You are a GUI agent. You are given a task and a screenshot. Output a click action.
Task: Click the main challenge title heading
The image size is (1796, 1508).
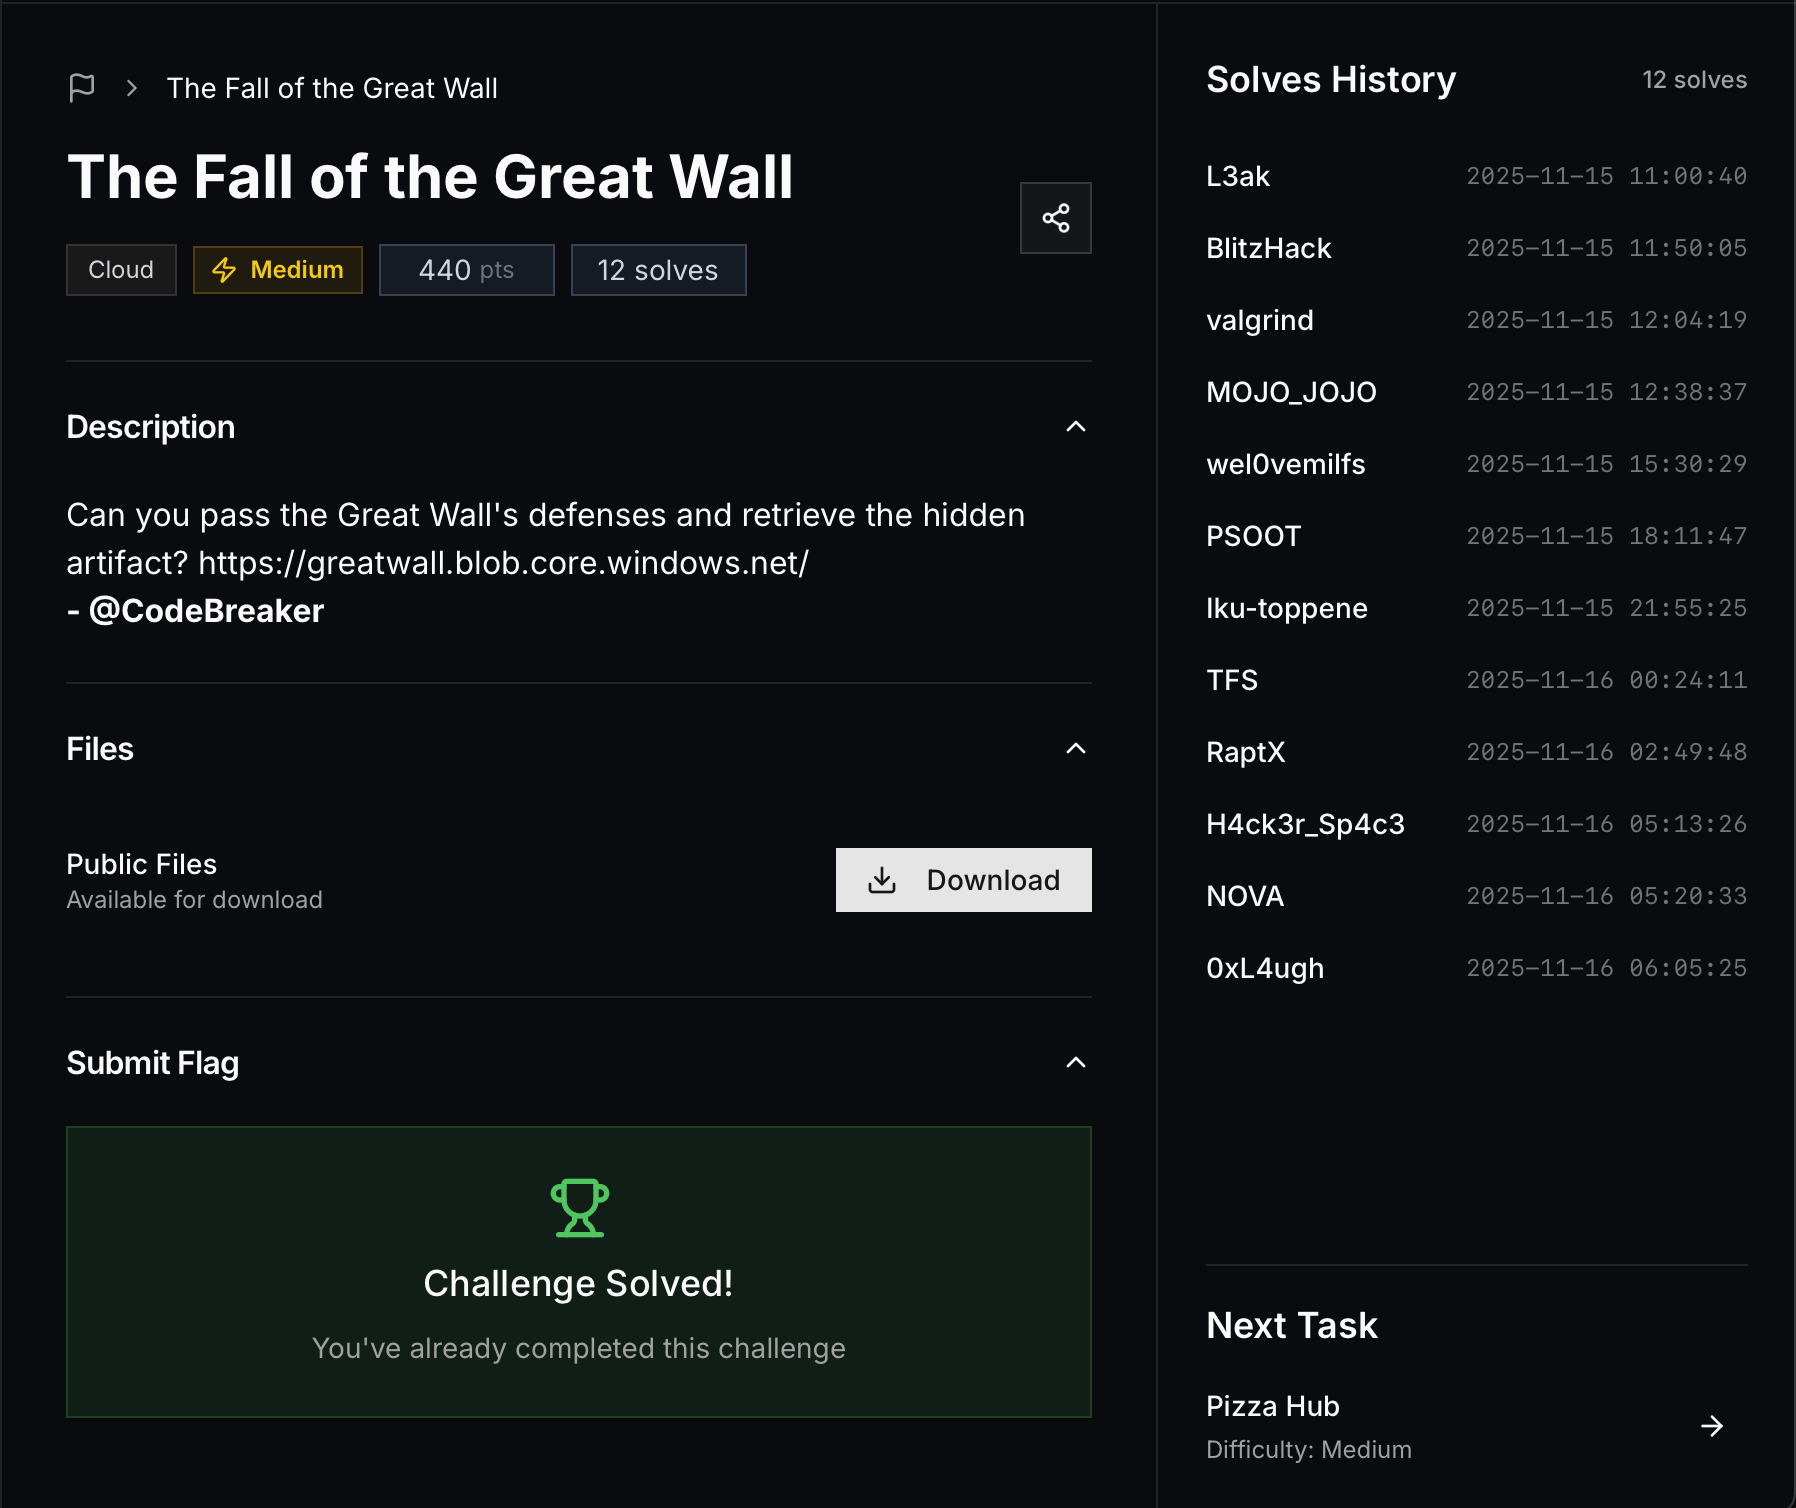click(x=430, y=178)
